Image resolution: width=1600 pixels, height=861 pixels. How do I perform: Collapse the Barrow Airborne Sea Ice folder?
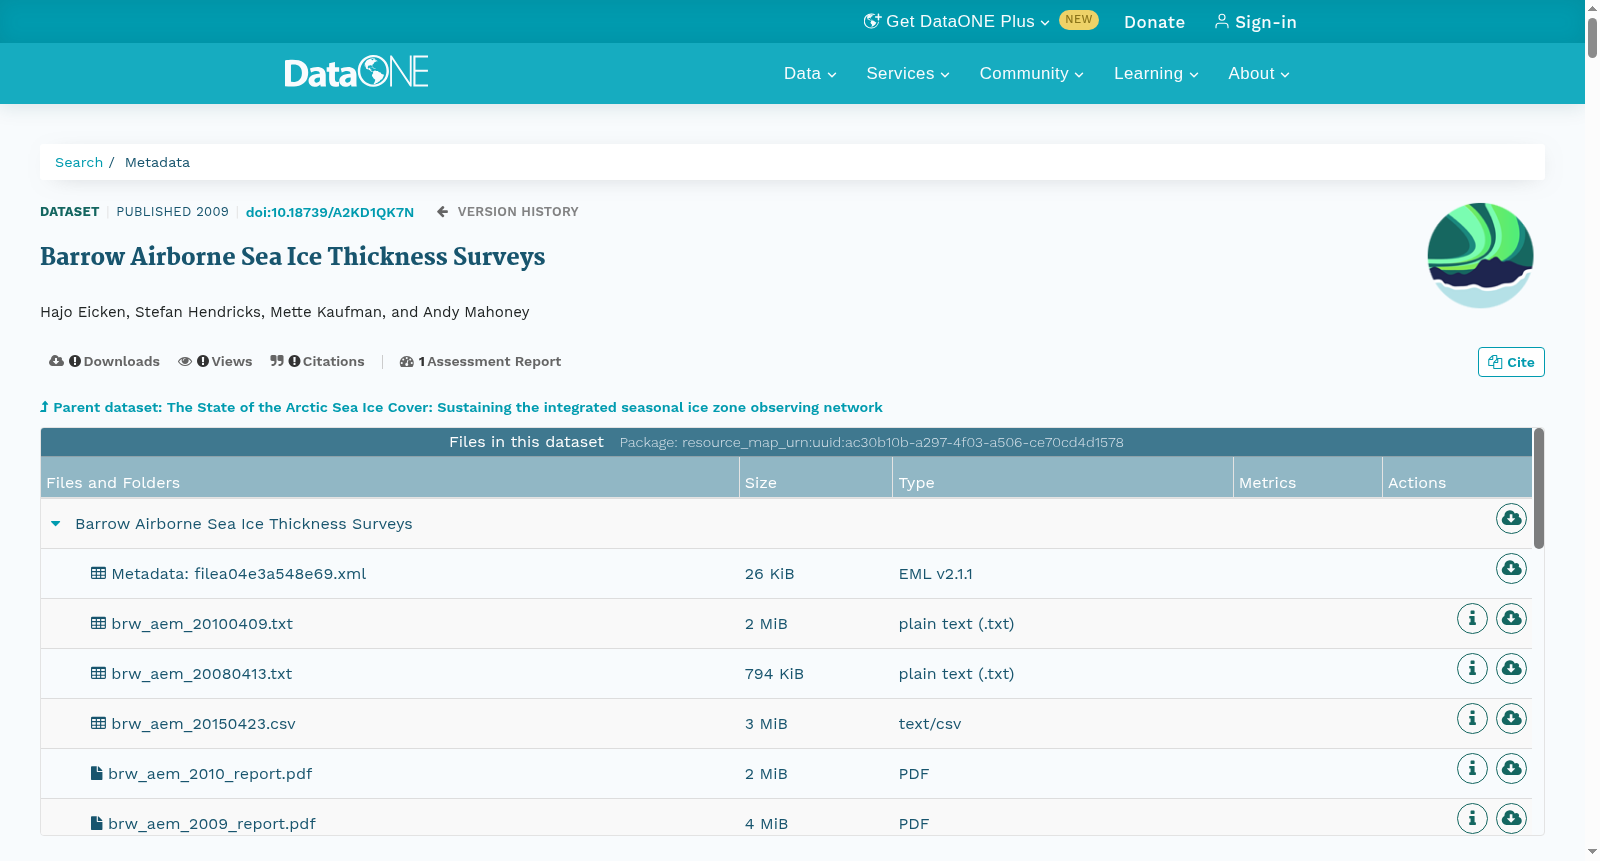click(56, 524)
